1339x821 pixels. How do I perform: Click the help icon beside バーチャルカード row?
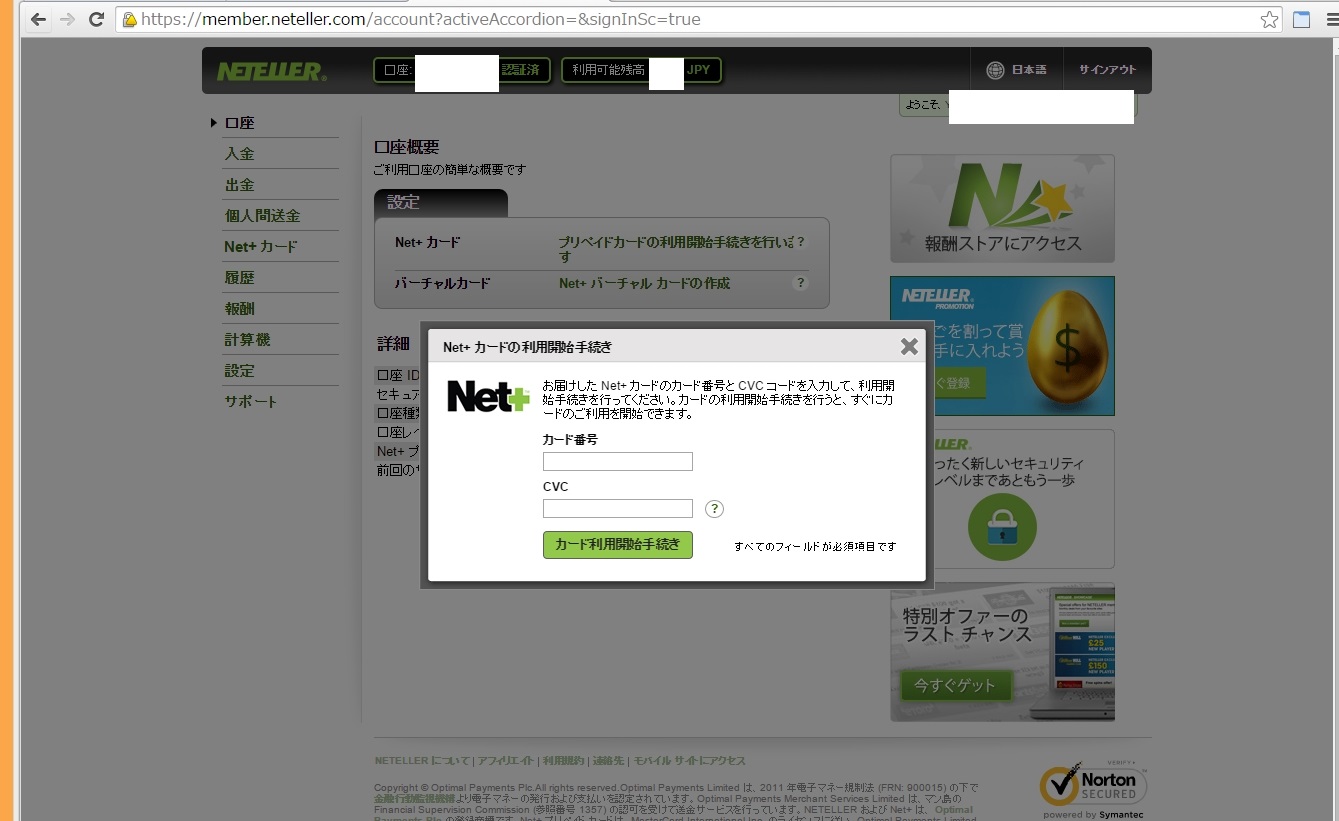pyautogui.click(x=800, y=283)
